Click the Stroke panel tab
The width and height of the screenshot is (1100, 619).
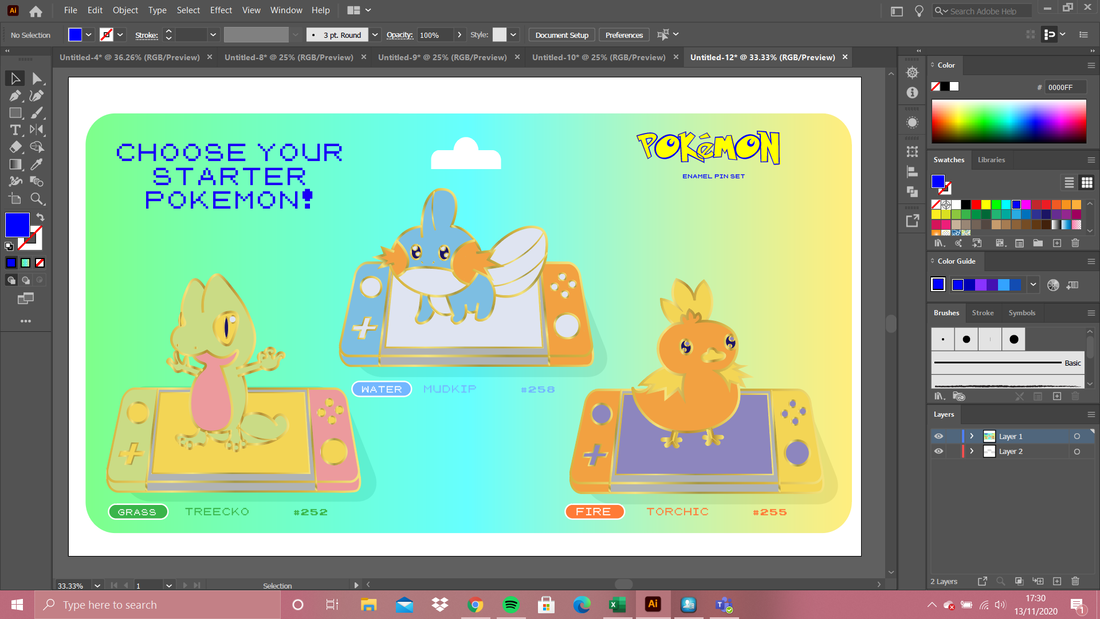click(x=982, y=313)
